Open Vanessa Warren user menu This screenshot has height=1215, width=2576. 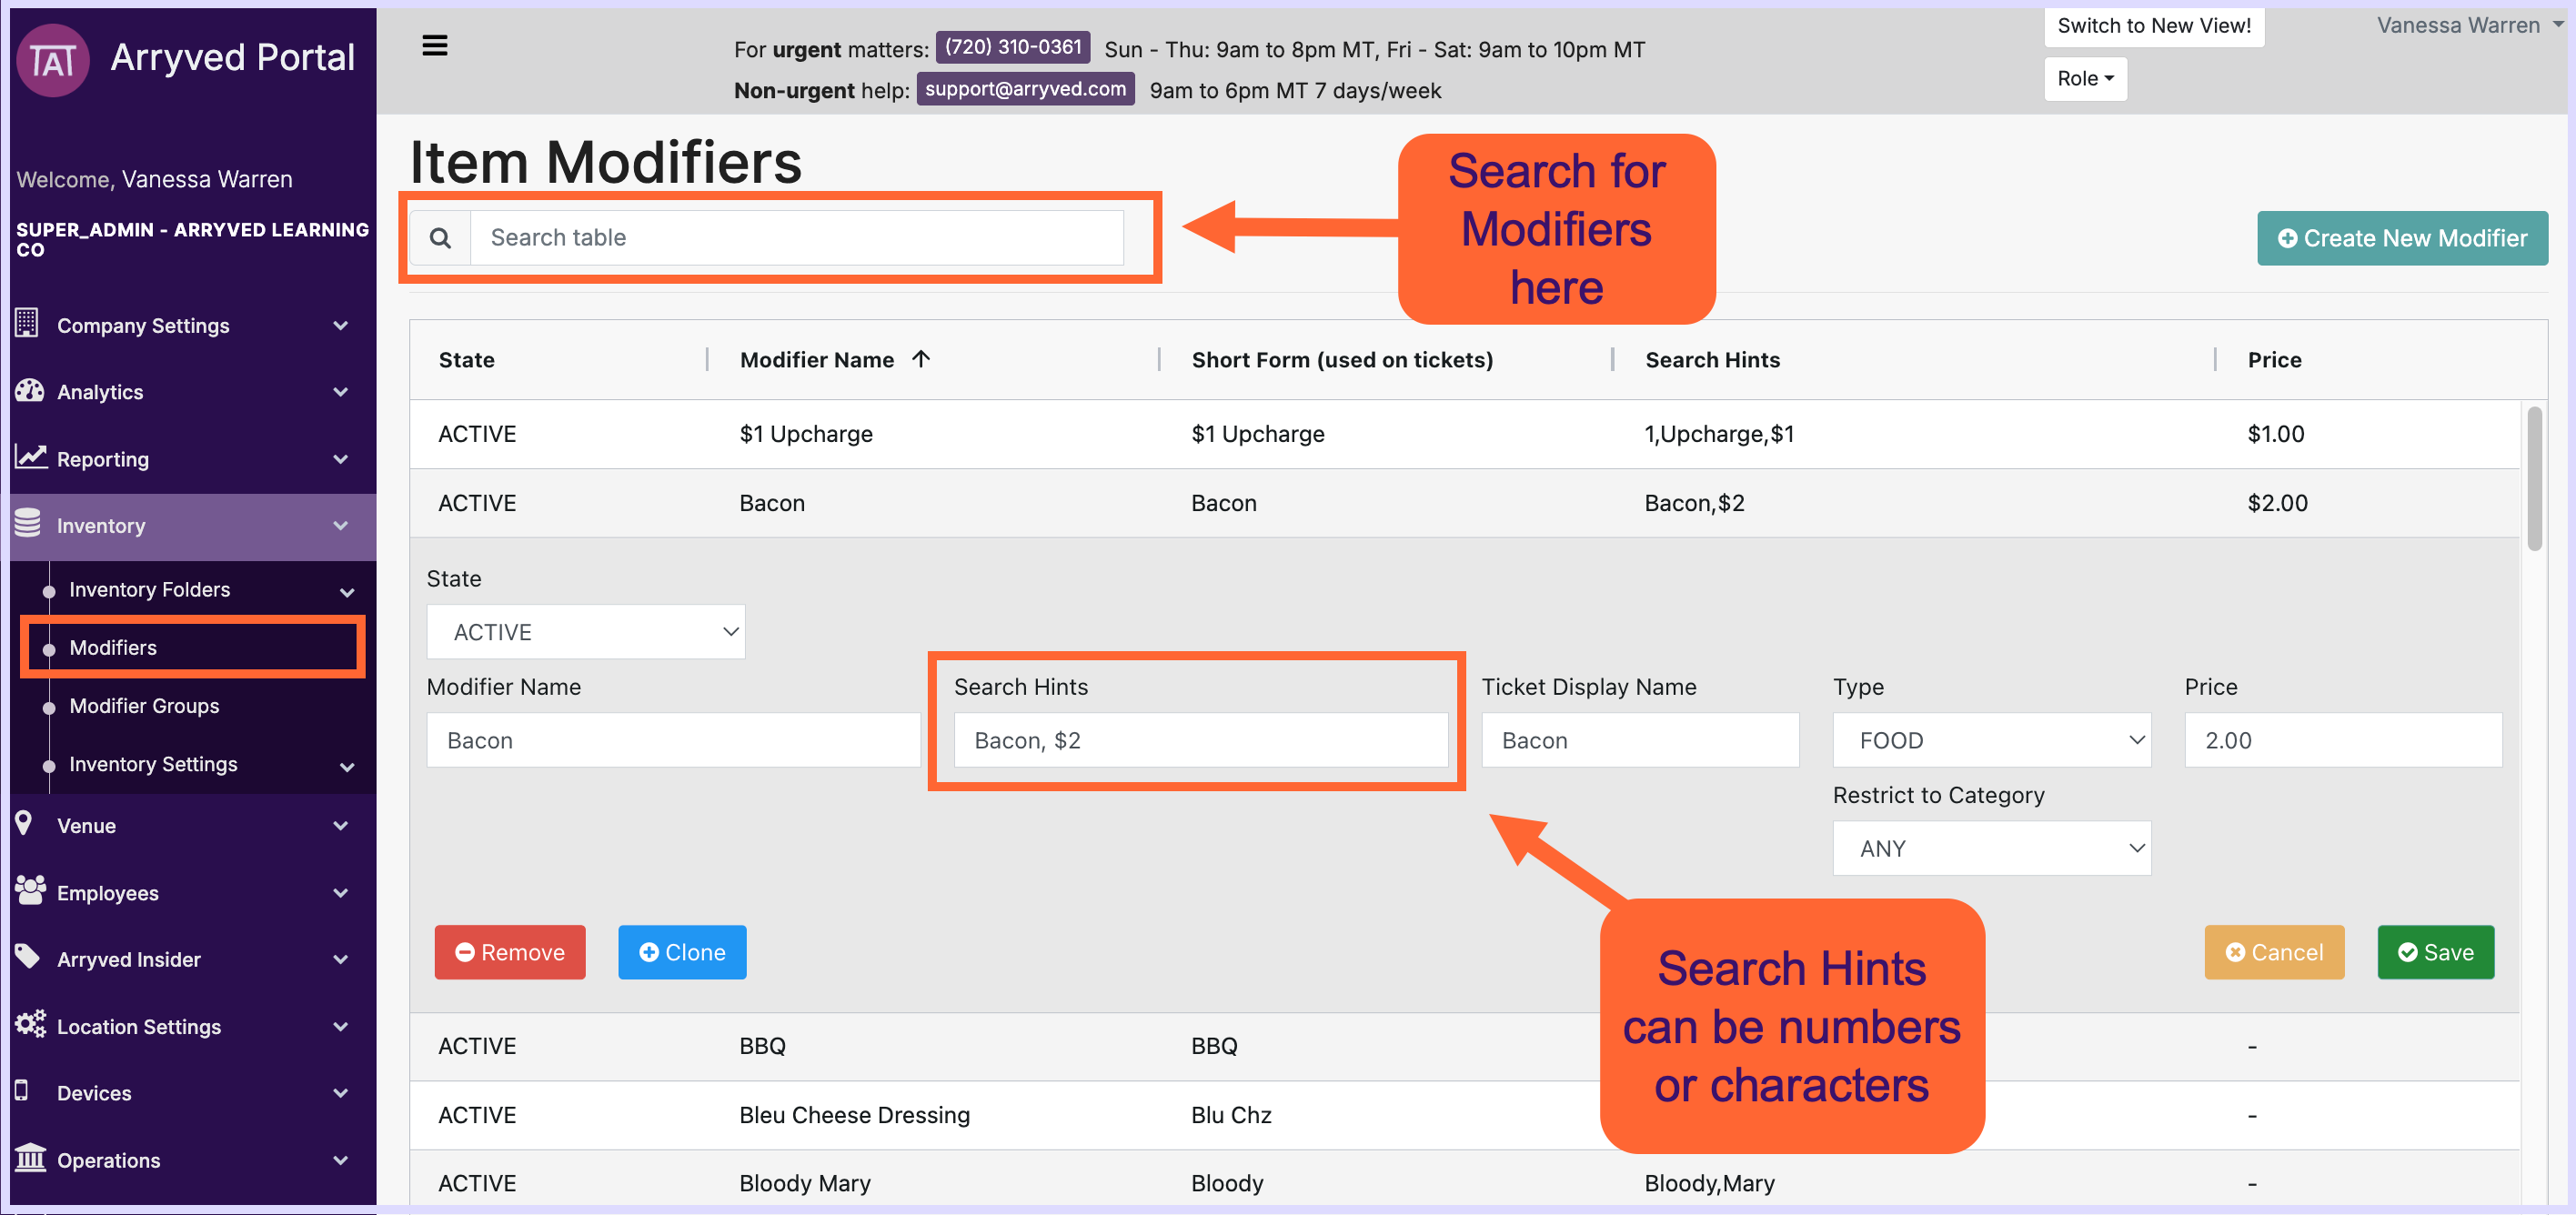click(2469, 25)
